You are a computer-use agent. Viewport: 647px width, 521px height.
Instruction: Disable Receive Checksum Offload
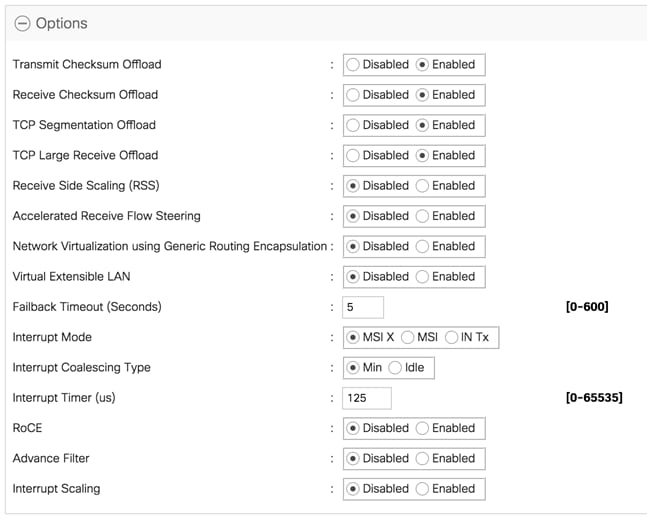coord(353,95)
